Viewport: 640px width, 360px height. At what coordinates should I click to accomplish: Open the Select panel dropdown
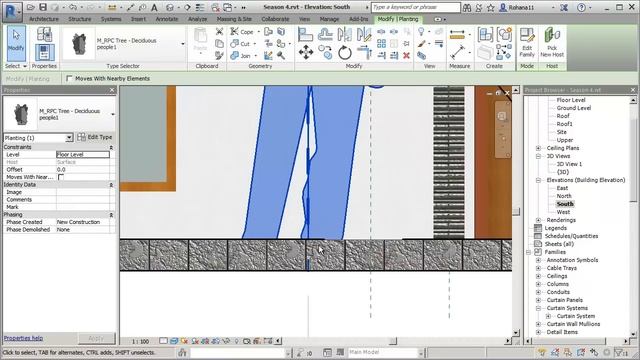[16, 66]
